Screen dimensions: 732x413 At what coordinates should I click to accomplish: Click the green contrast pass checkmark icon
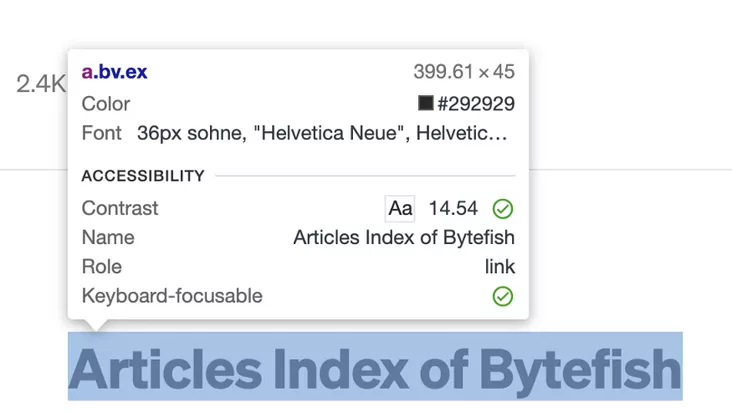coord(503,209)
